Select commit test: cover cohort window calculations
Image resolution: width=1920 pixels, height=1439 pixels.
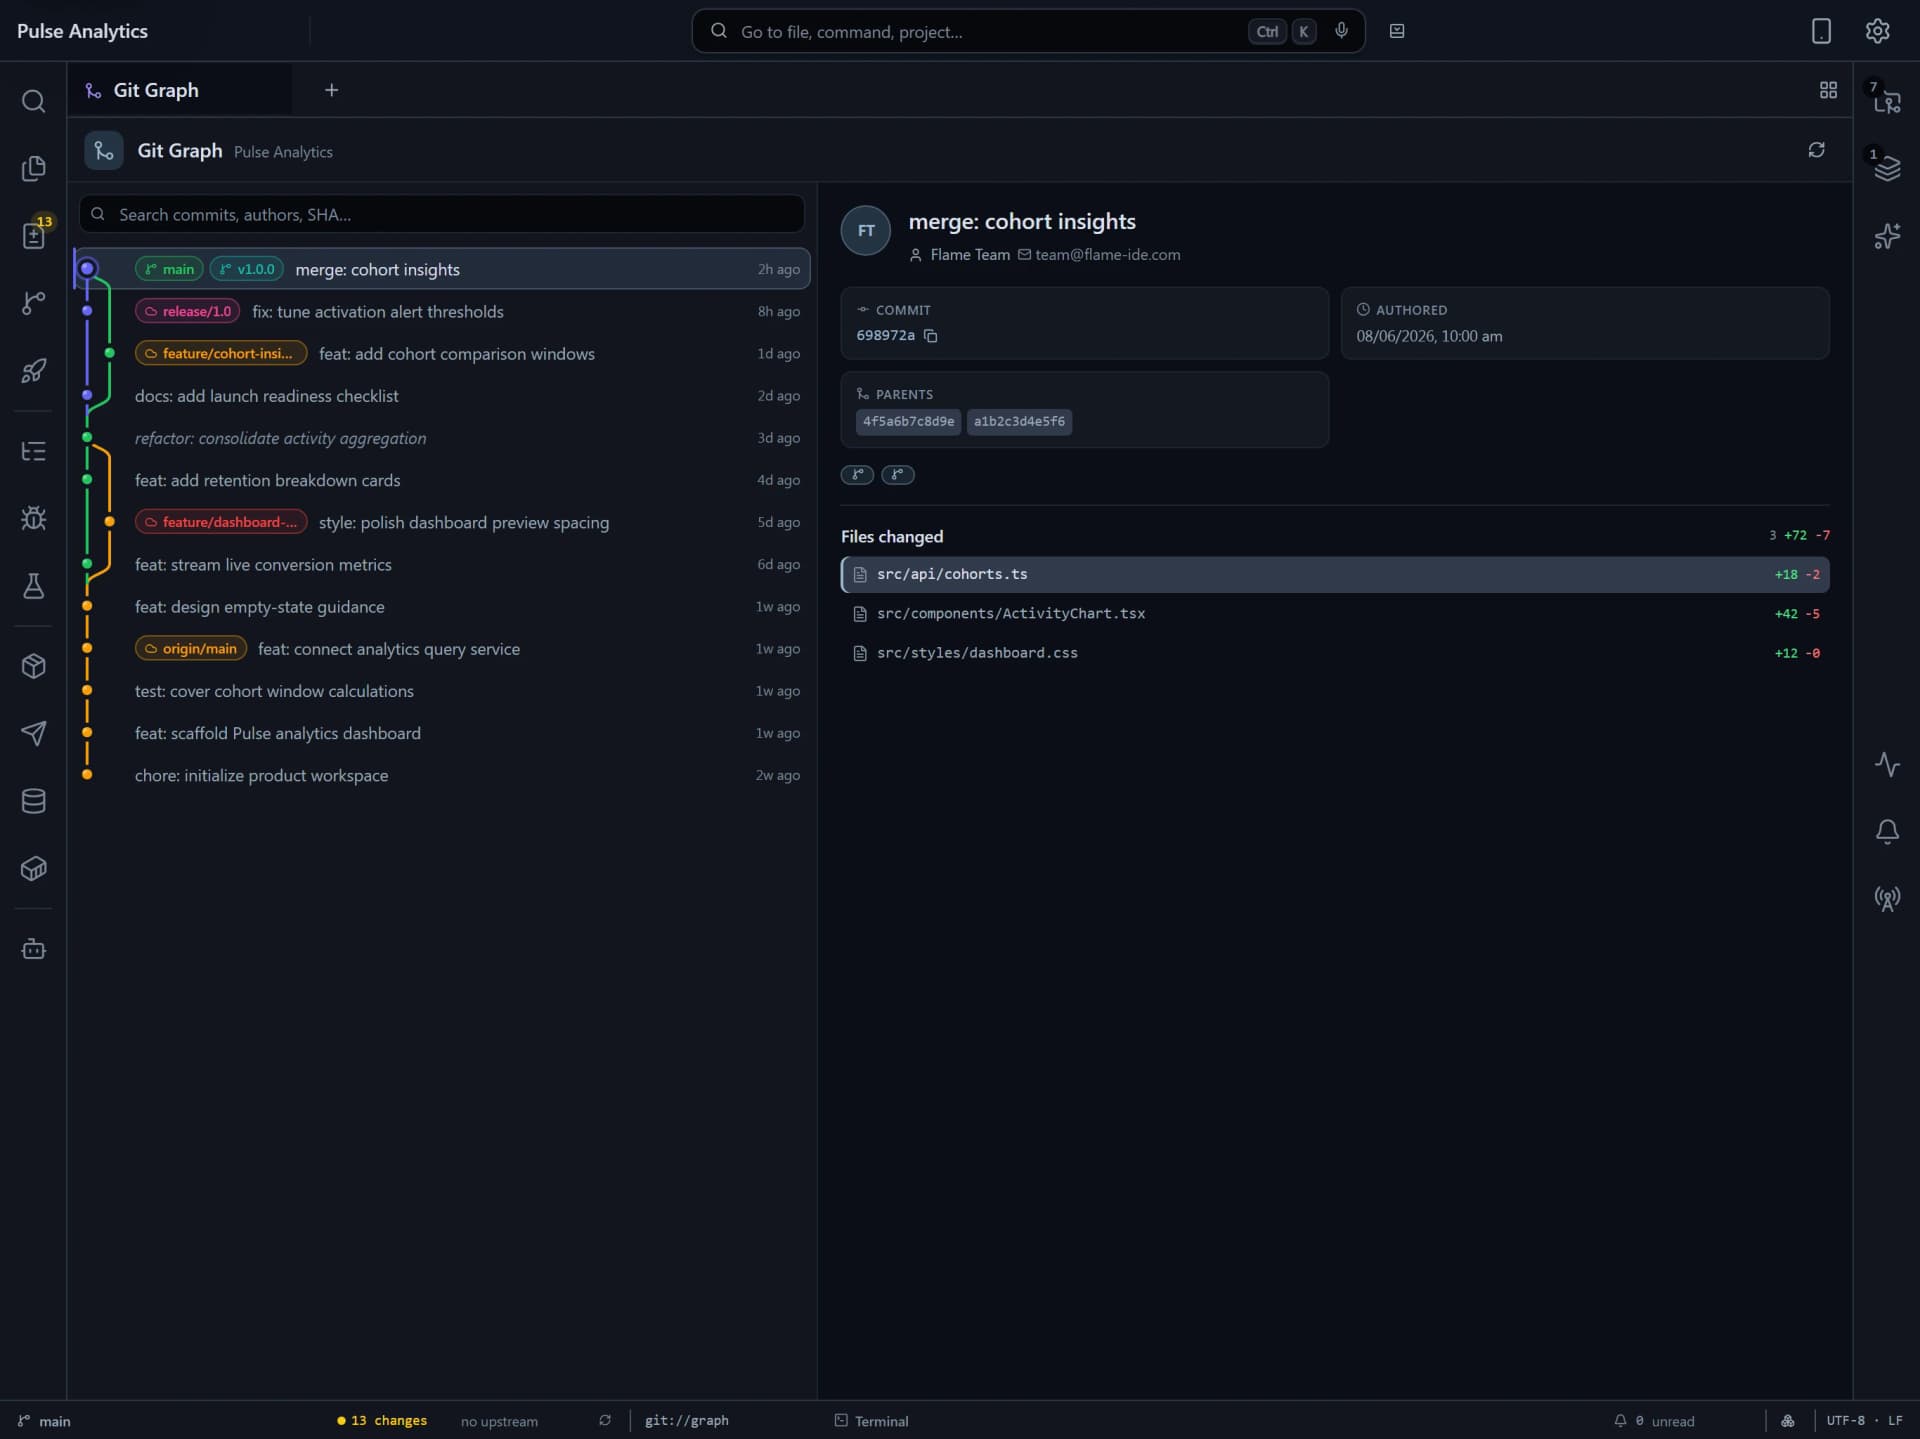click(x=442, y=691)
